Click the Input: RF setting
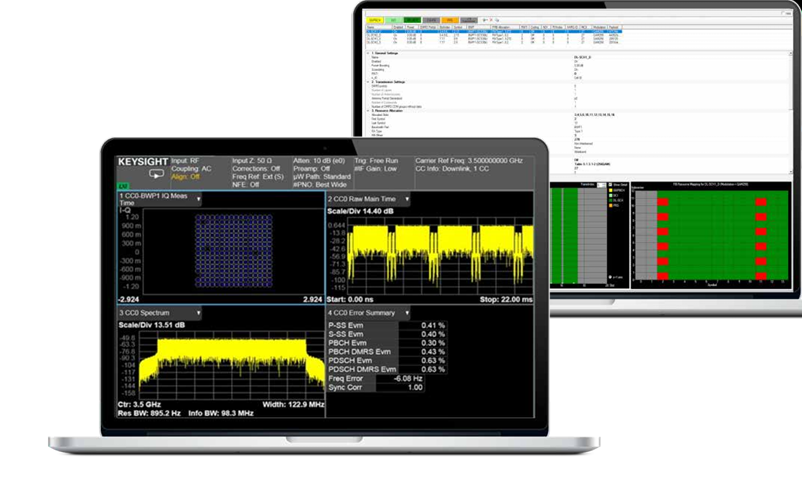Image resolution: width=802 pixels, height=498 pixels. [185, 161]
